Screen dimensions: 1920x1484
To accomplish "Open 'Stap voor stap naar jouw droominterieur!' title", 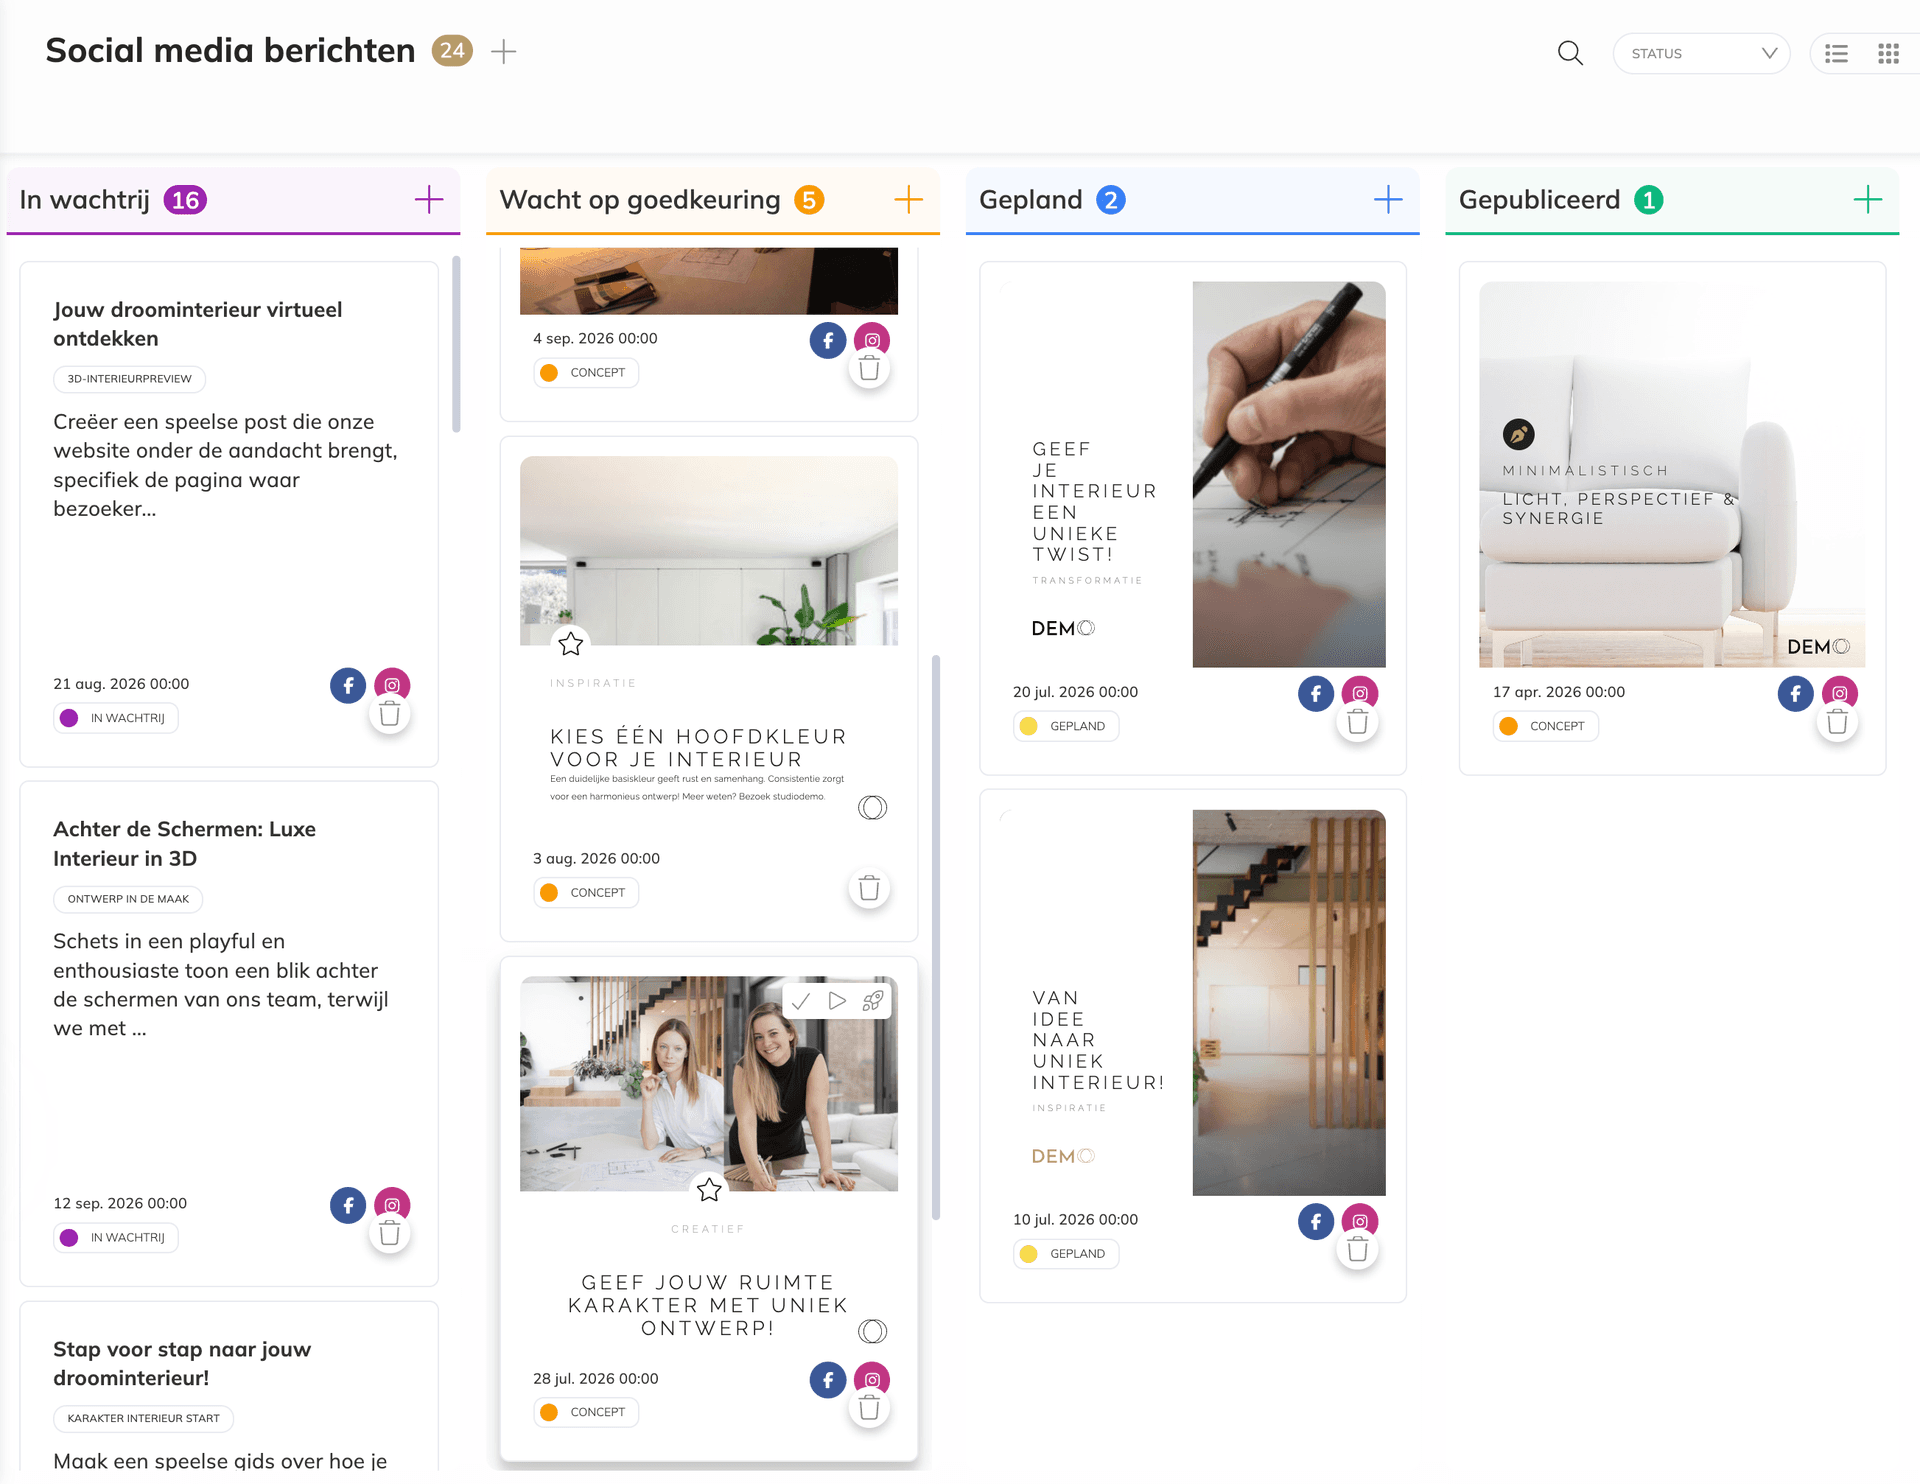I will (182, 1363).
